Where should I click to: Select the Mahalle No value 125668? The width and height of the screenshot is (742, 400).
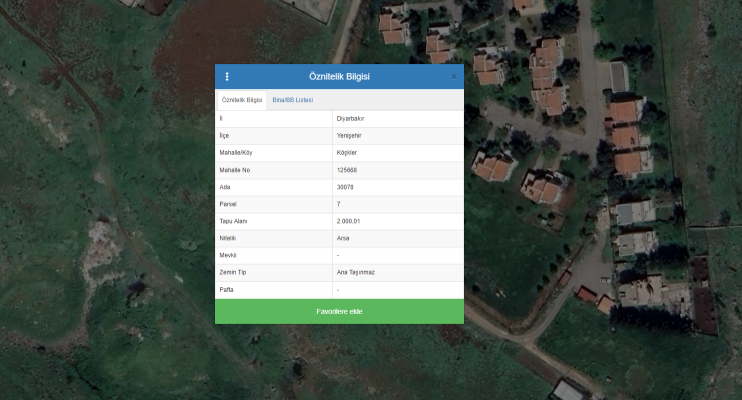tap(347, 169)
